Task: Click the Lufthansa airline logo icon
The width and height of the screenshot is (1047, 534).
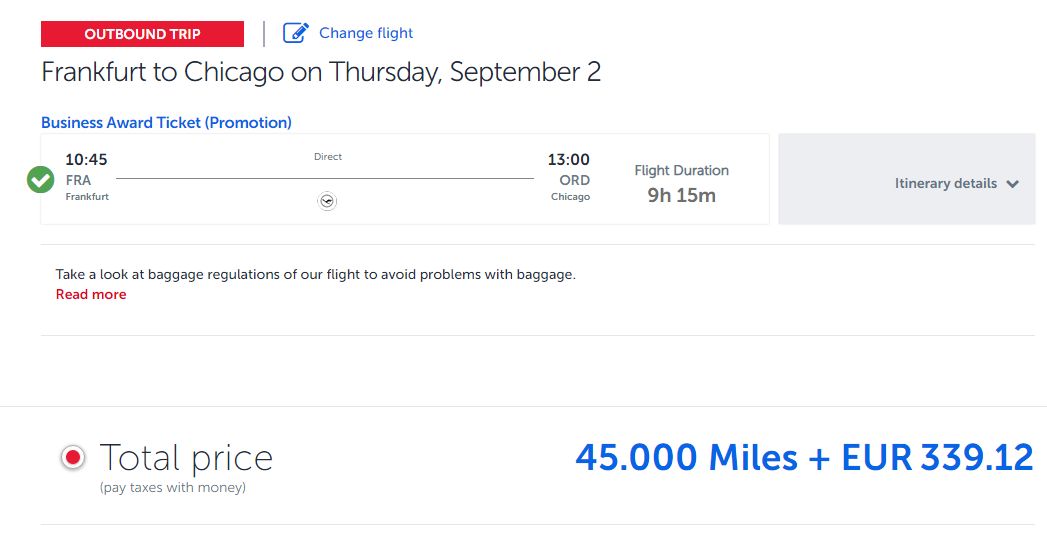Action: point(327,201)
